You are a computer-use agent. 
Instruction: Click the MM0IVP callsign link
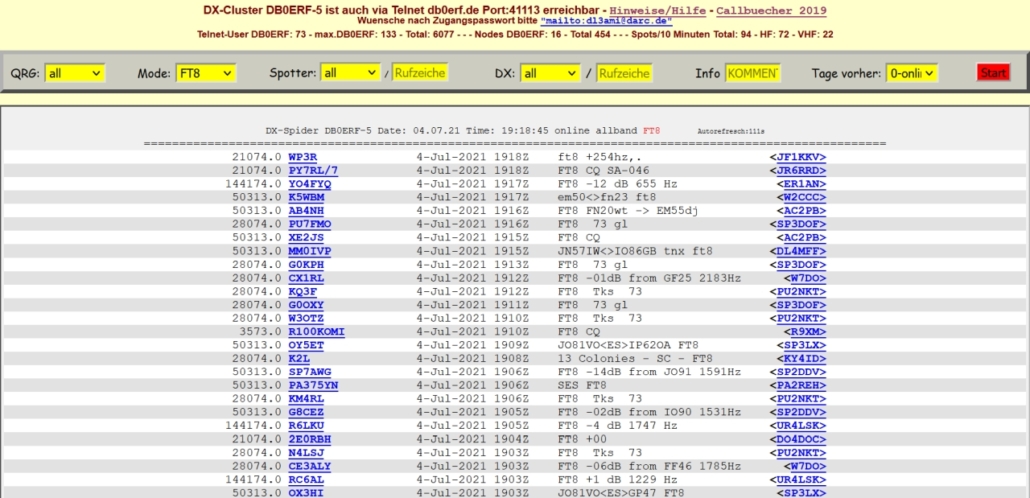[309, 251]
